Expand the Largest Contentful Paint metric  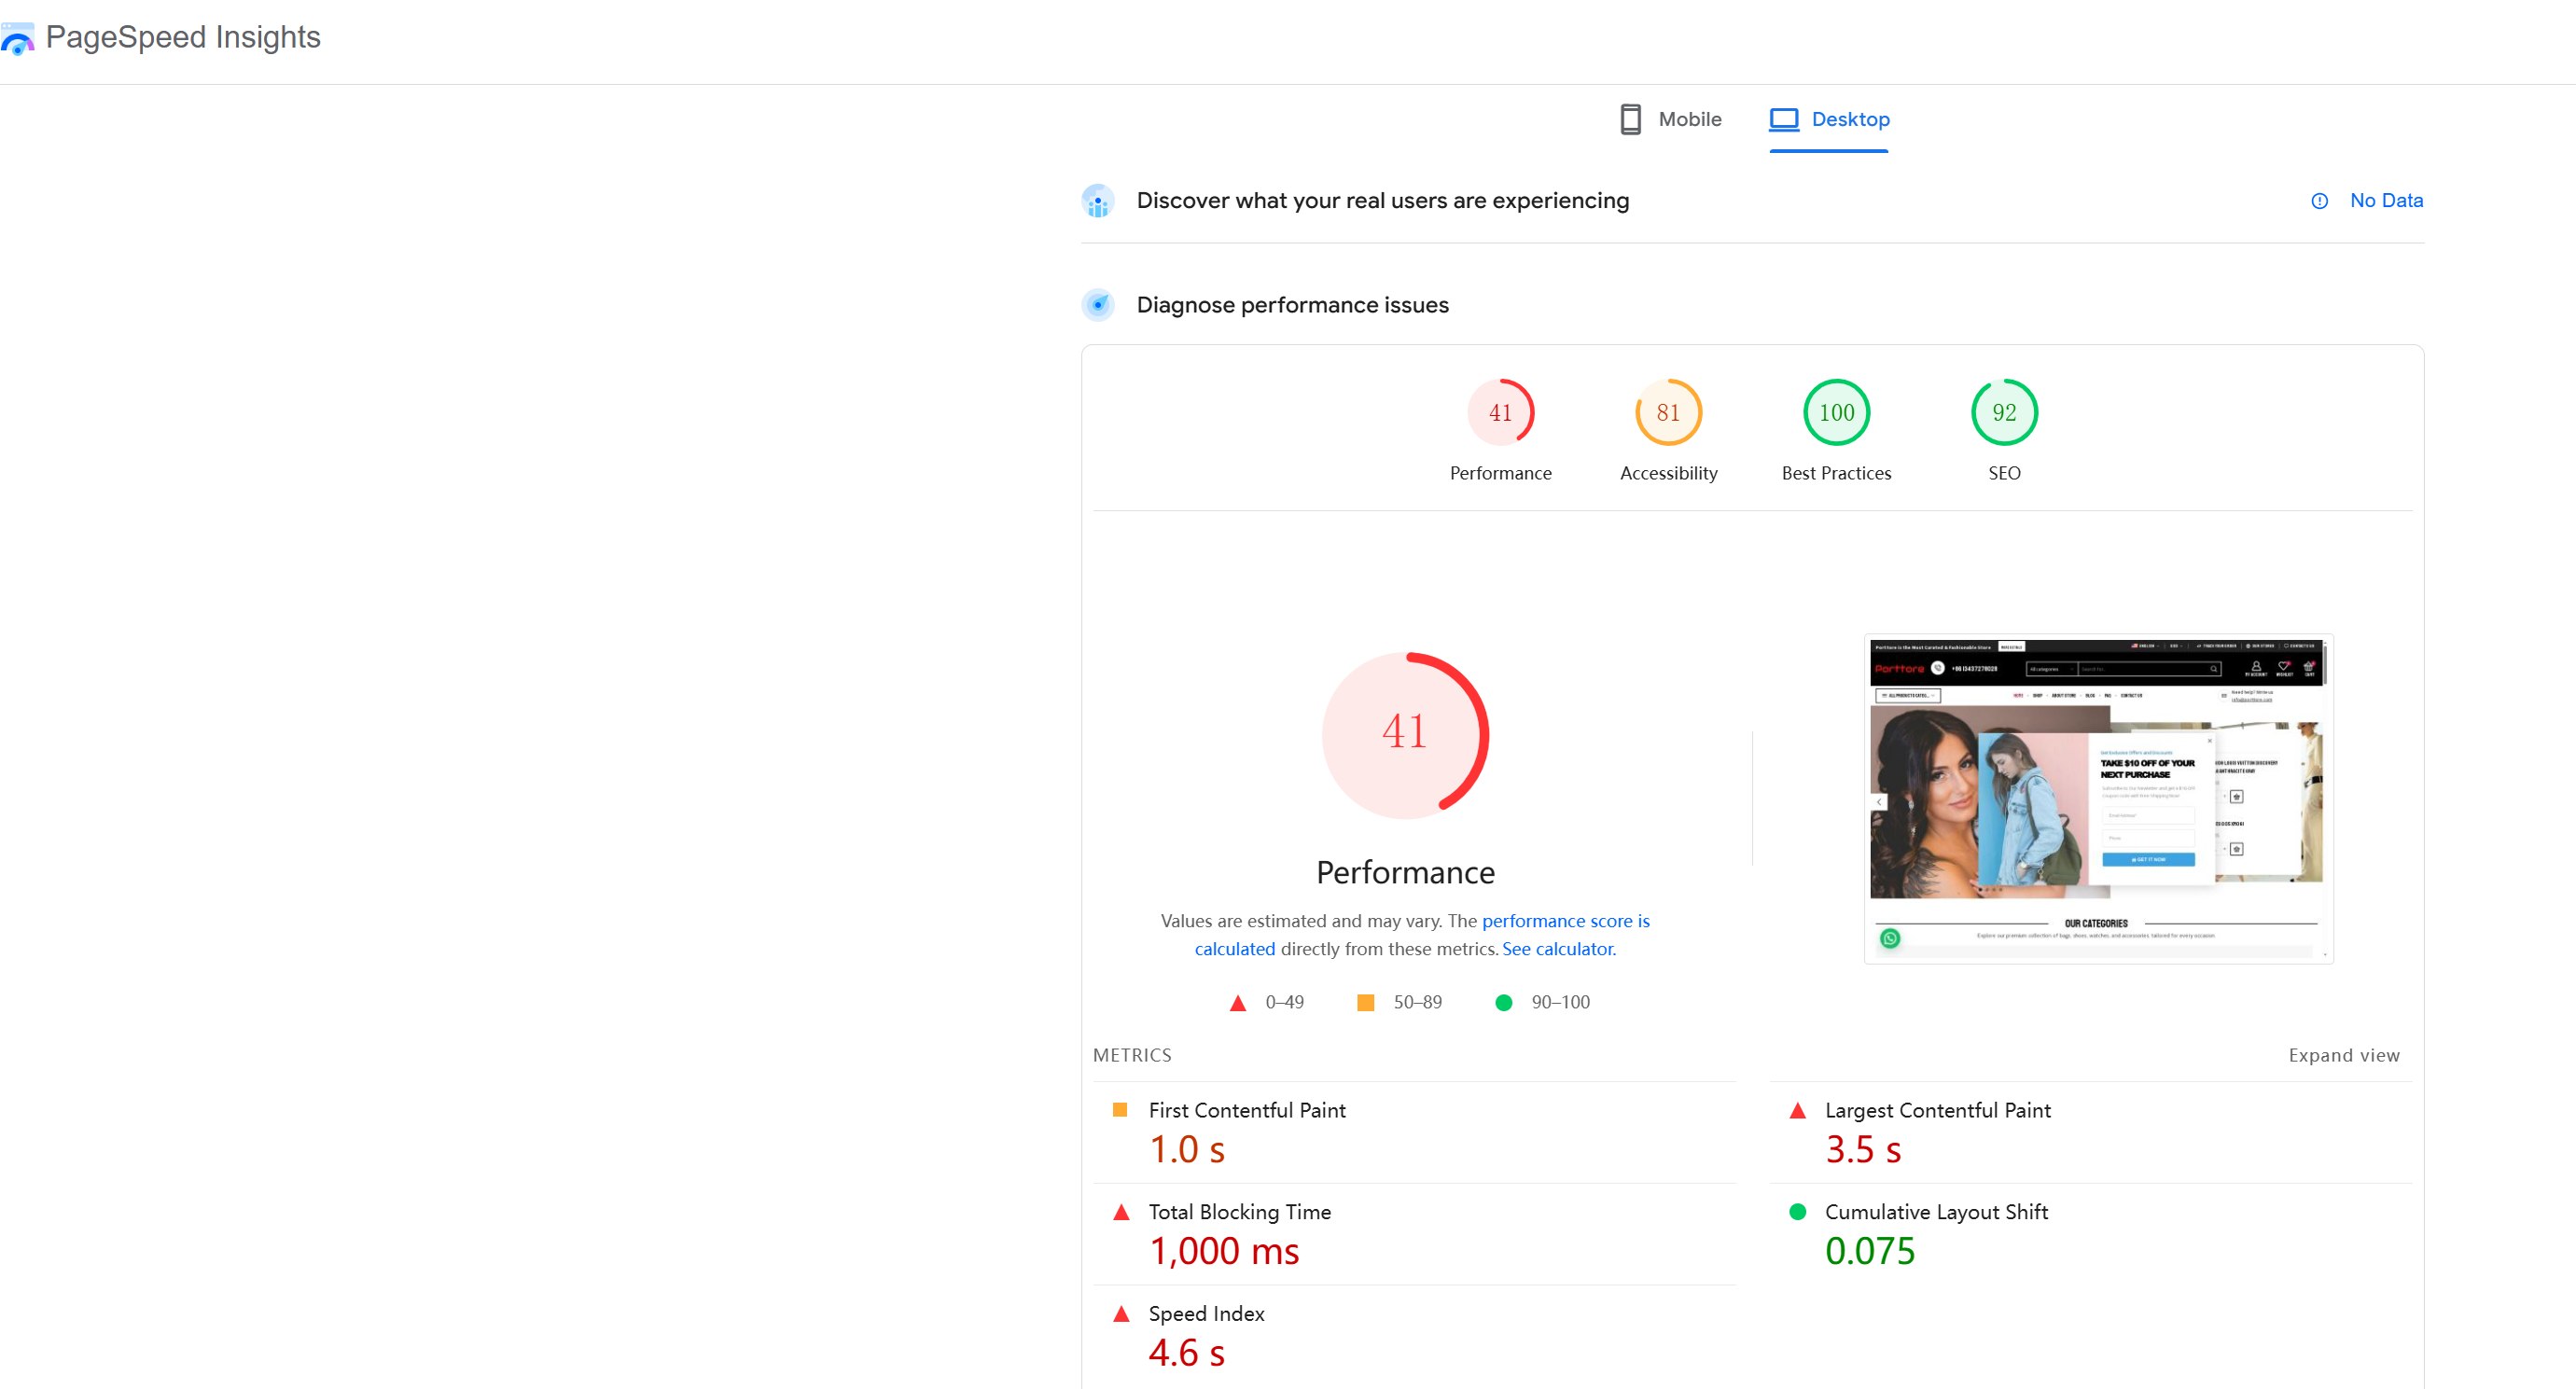[1937, 1110]
